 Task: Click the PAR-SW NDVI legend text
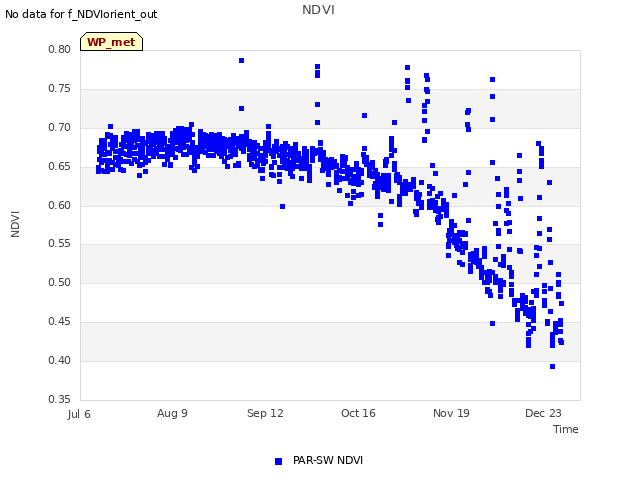click(328, 460)
